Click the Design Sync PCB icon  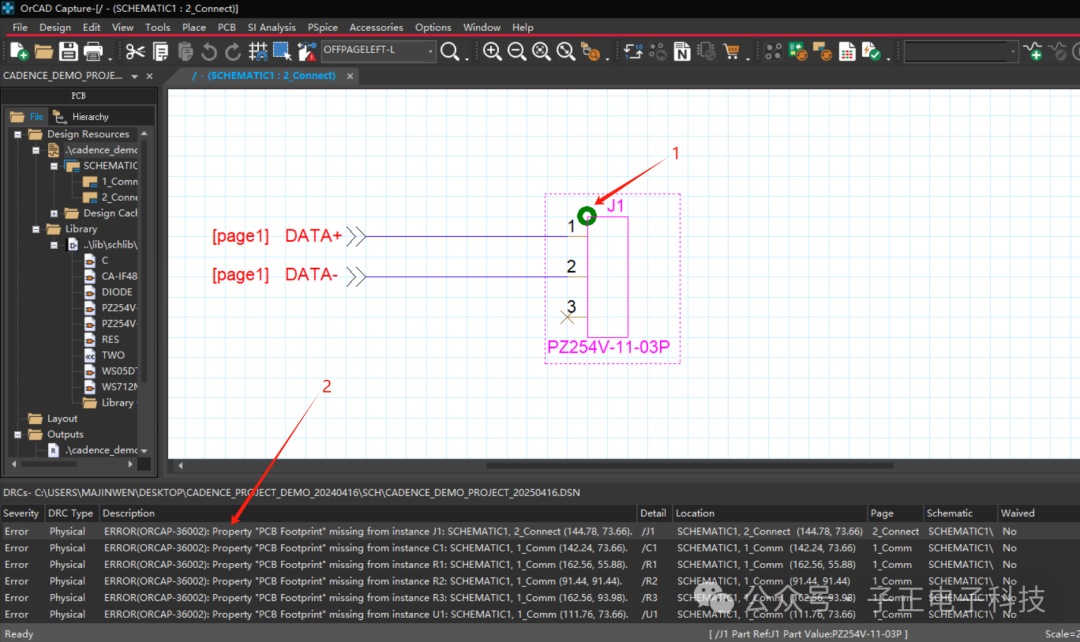click(798, 52)
